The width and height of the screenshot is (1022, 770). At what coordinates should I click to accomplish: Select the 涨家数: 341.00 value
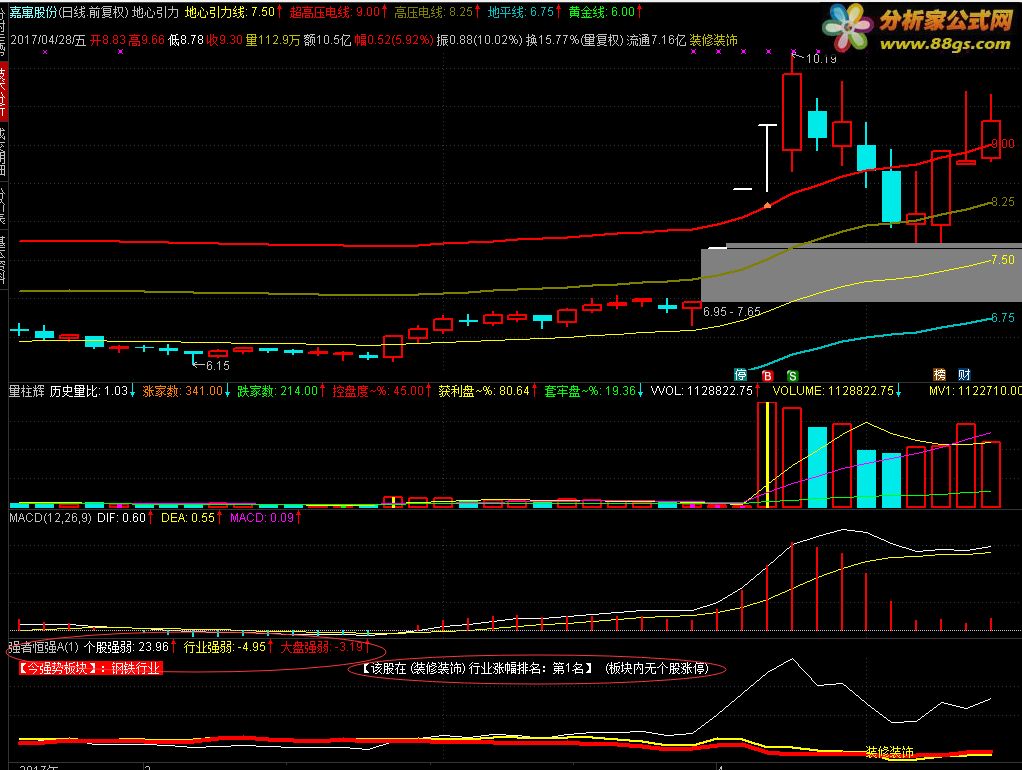[182, 391]
